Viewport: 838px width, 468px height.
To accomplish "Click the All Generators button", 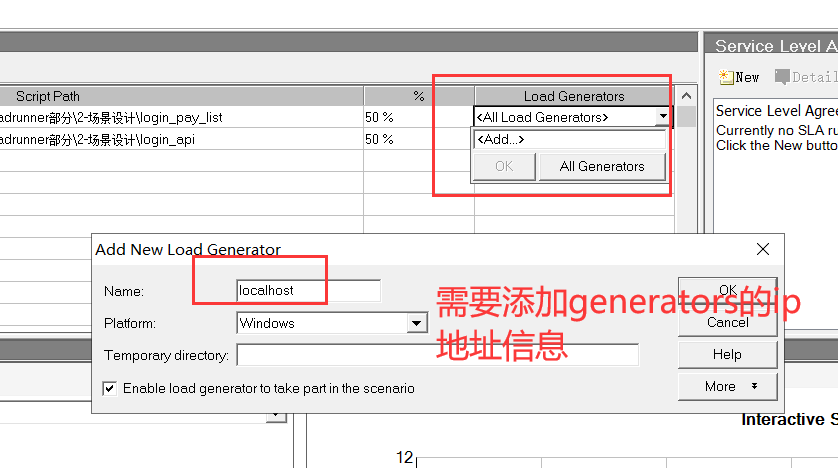I will tap(602, 166).
